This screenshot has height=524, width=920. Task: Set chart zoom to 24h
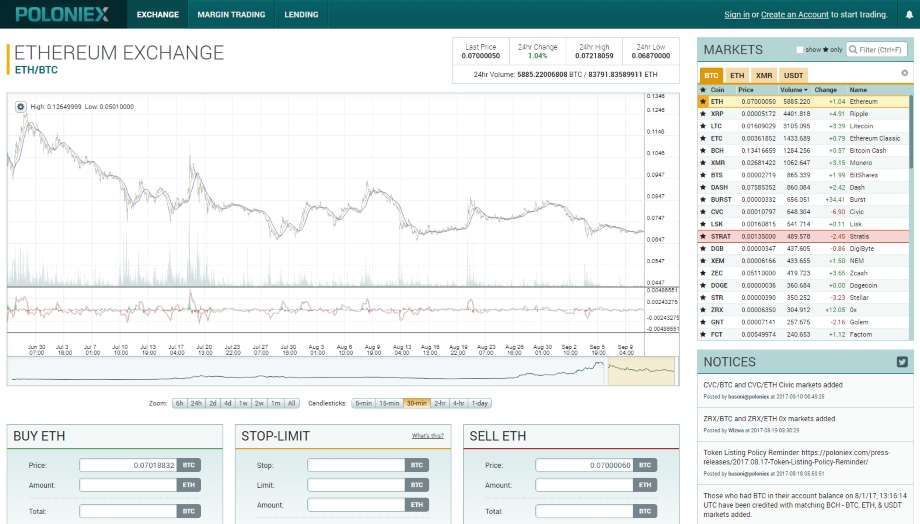point(196,404)
